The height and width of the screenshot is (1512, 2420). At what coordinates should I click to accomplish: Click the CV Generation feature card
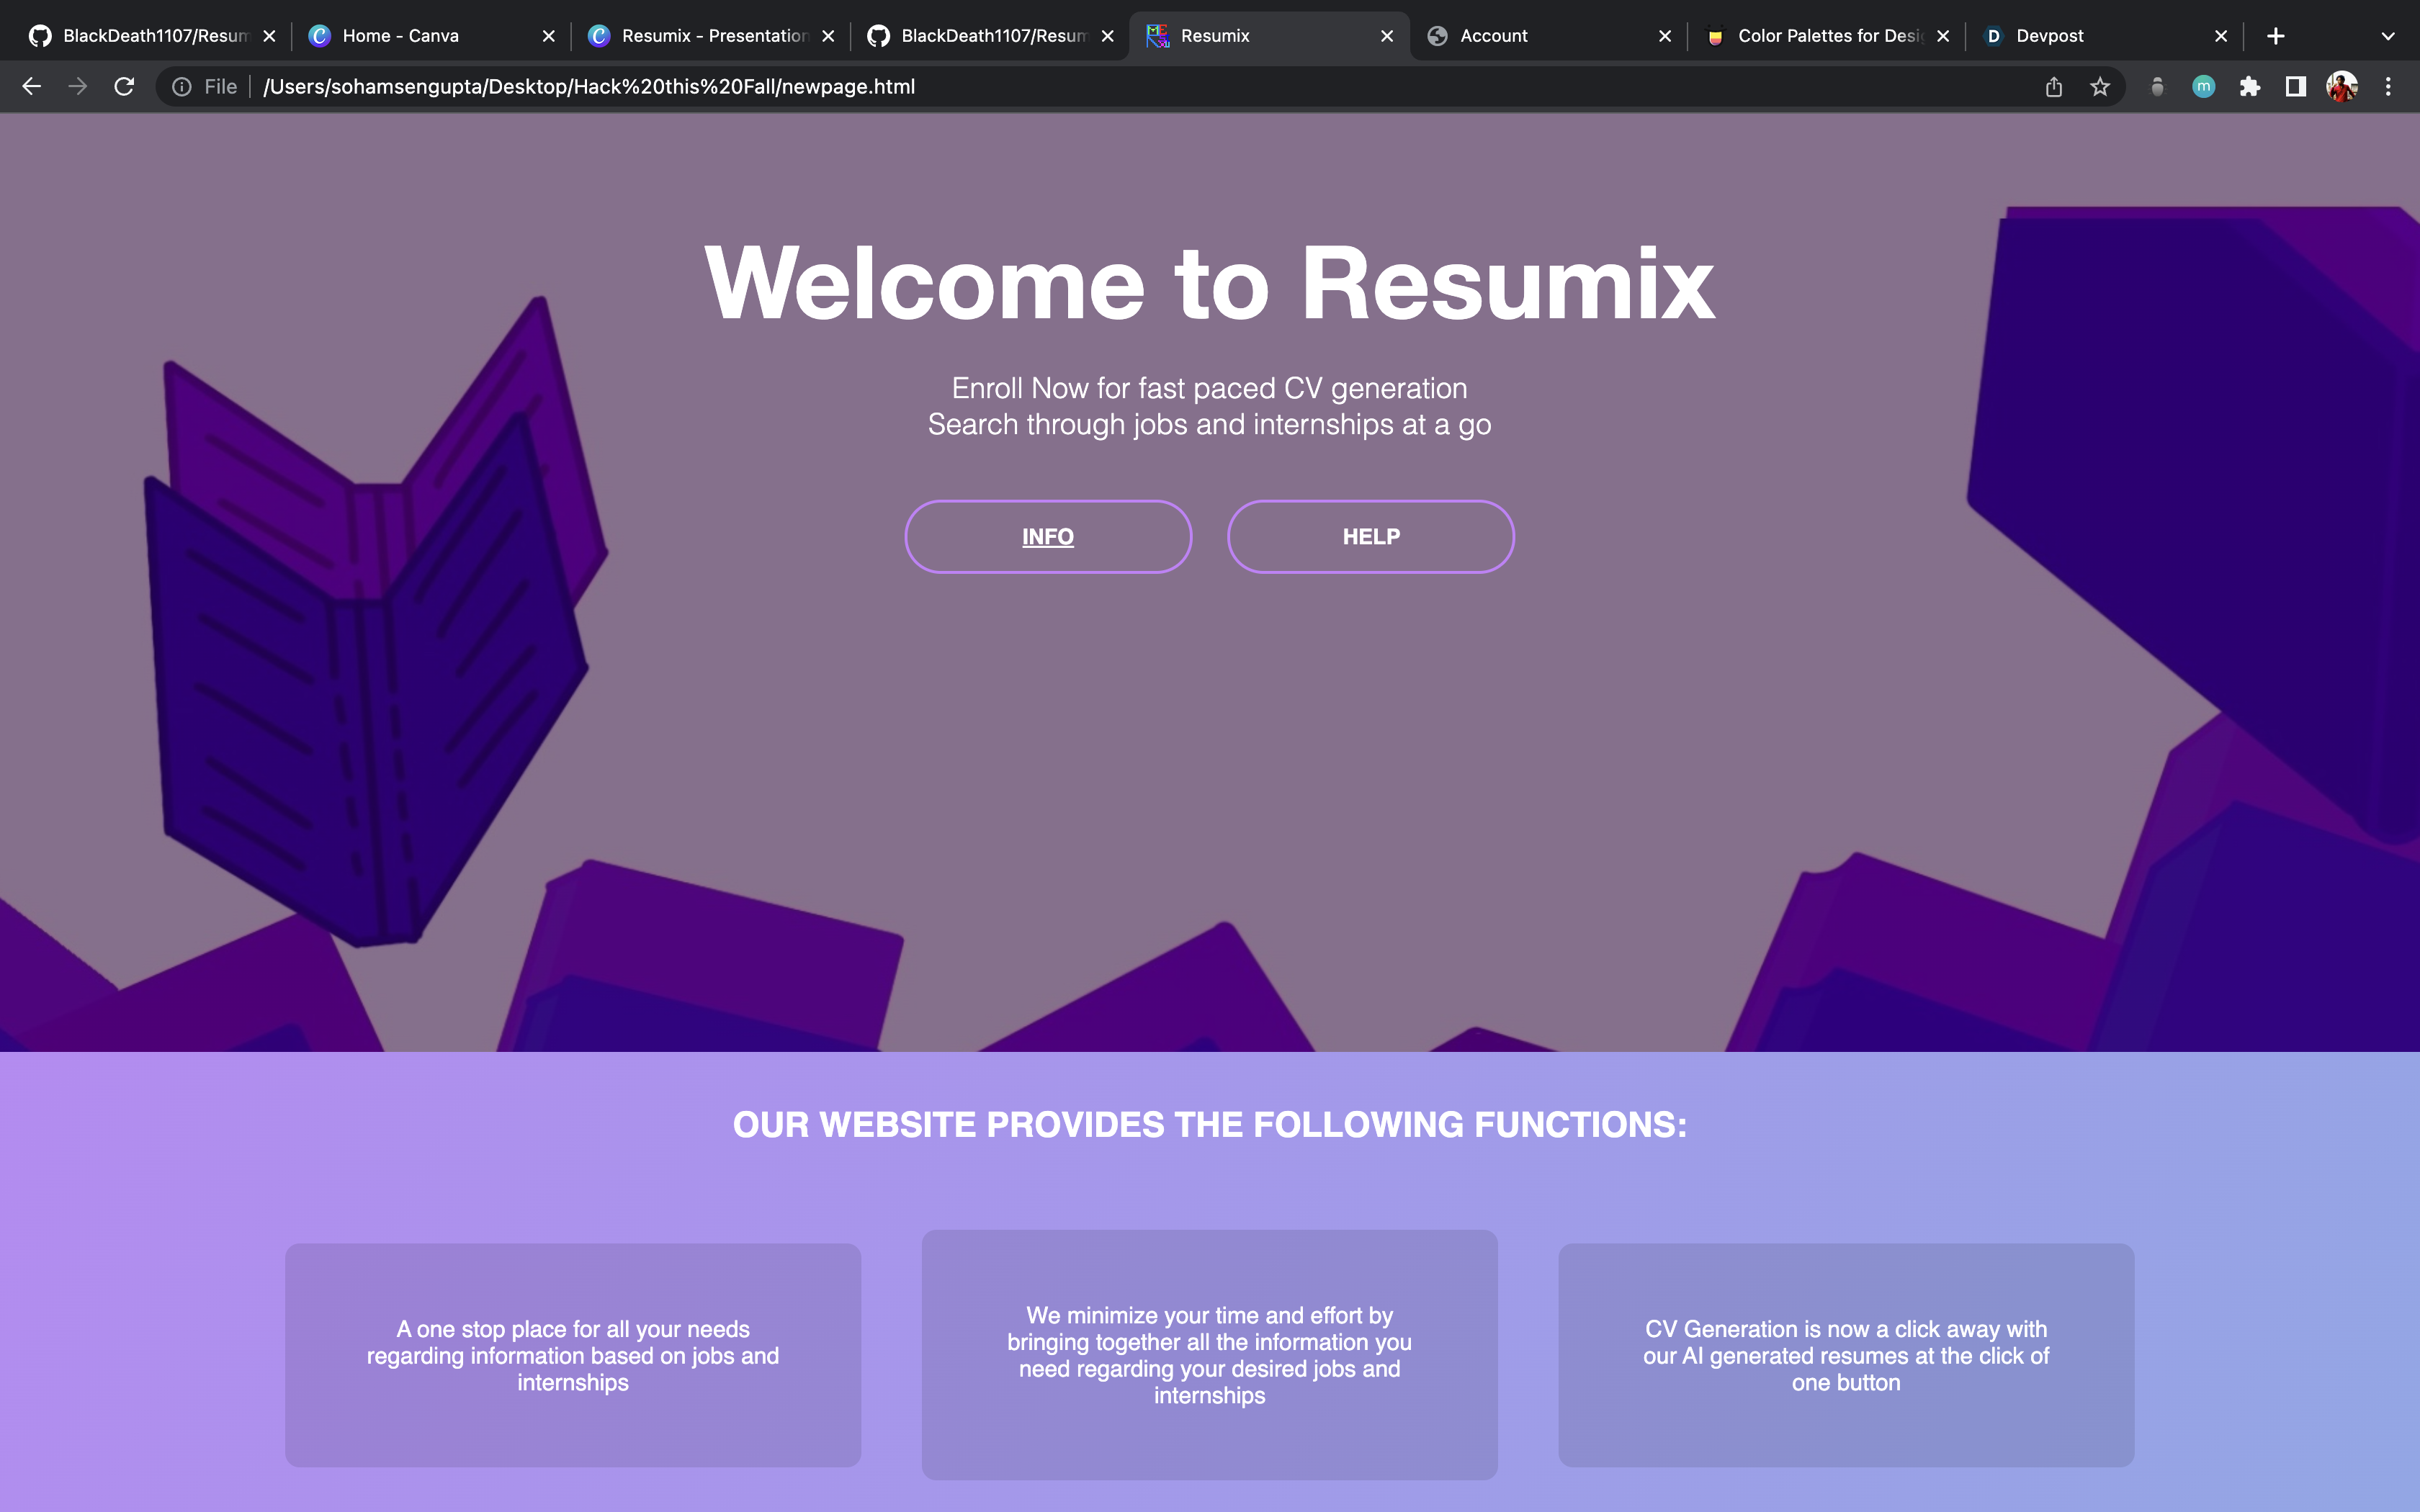point(1846,1355)
